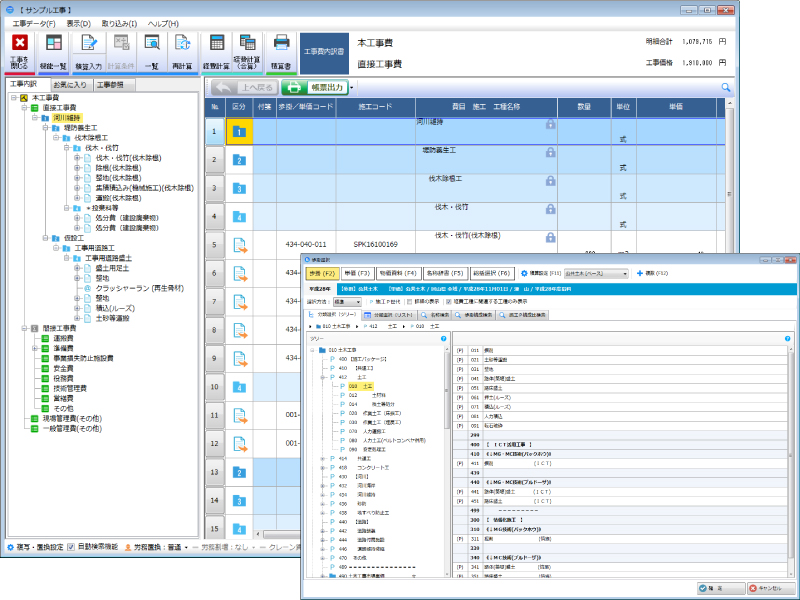Open the 選択方法 dropdown
The width and height of the screenshot is (800, 600).
[x=346, y=300]
